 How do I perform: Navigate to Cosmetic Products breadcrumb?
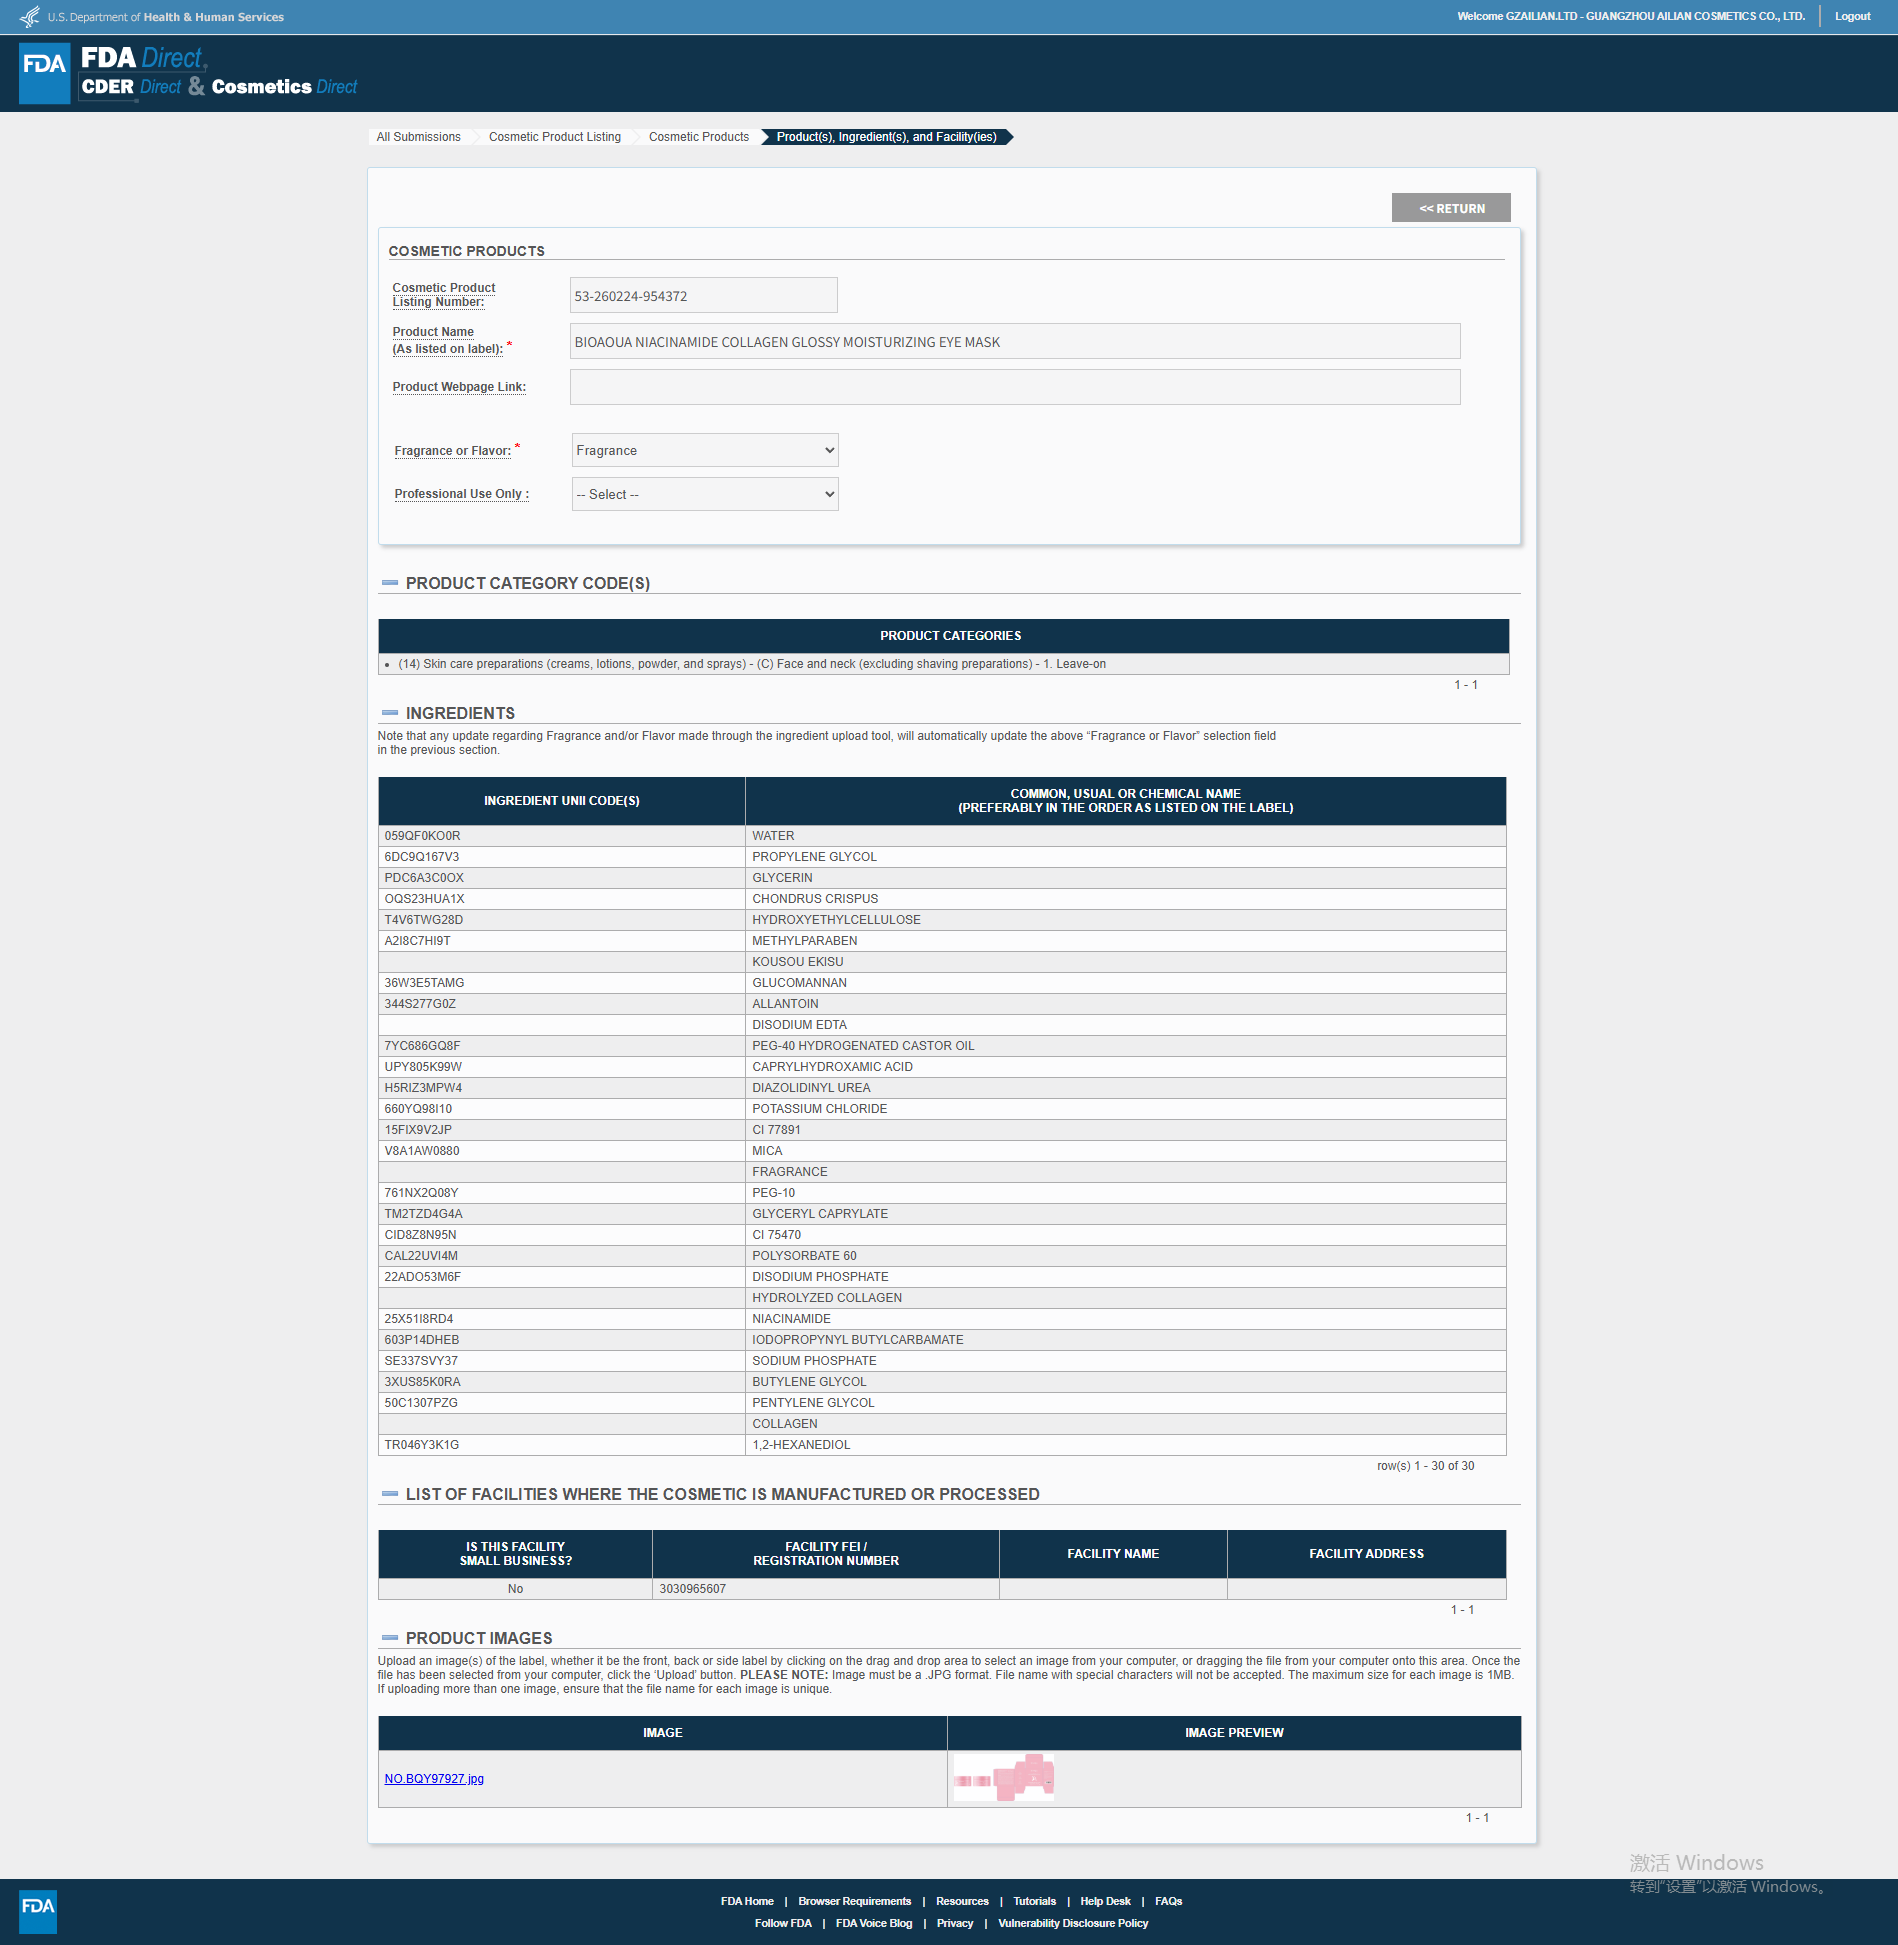click(698, 137)
